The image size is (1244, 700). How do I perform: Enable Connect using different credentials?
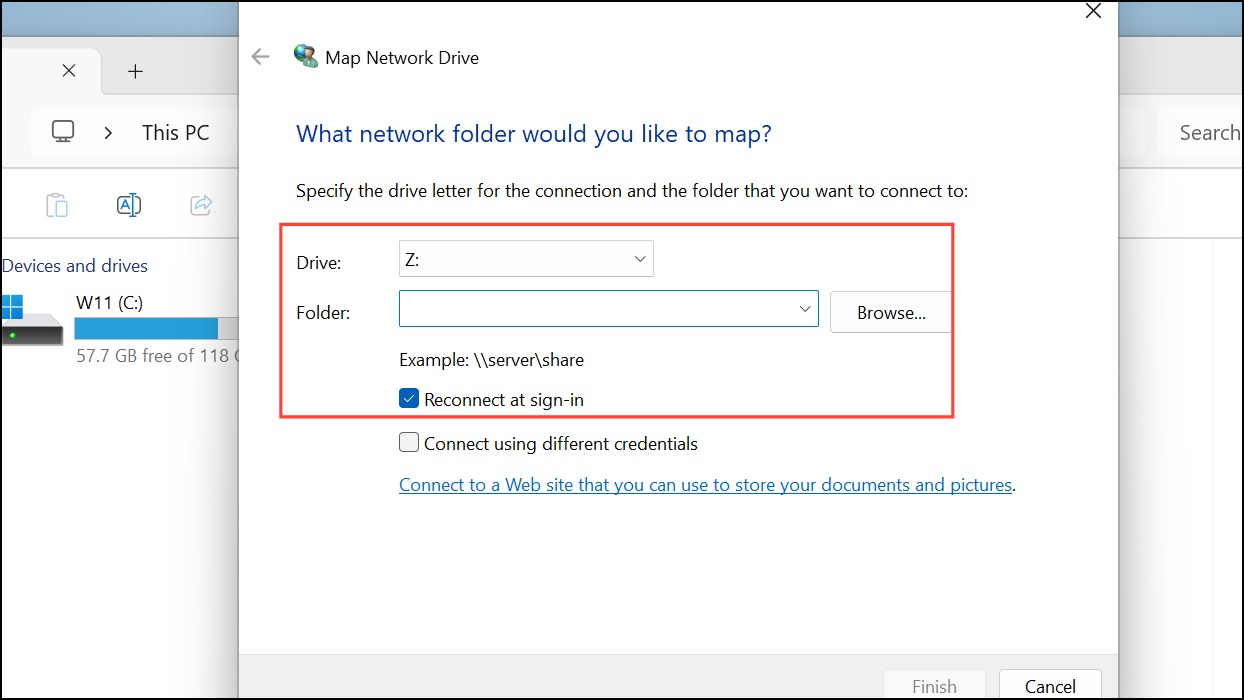(x=409, y=443)
